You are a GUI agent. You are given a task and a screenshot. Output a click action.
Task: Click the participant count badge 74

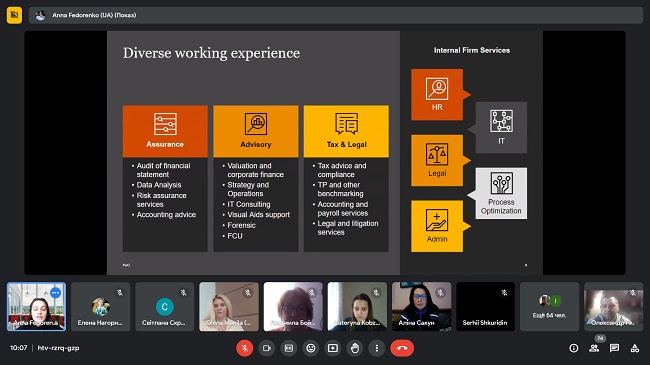pos(600,338)
